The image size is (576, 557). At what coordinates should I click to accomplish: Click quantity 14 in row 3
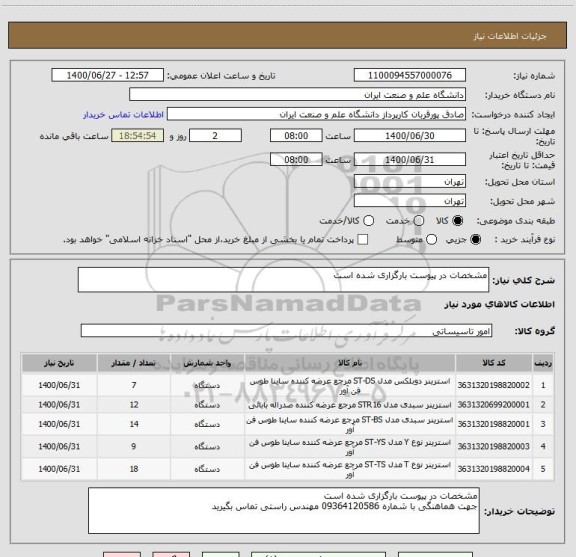pos(134,424)
